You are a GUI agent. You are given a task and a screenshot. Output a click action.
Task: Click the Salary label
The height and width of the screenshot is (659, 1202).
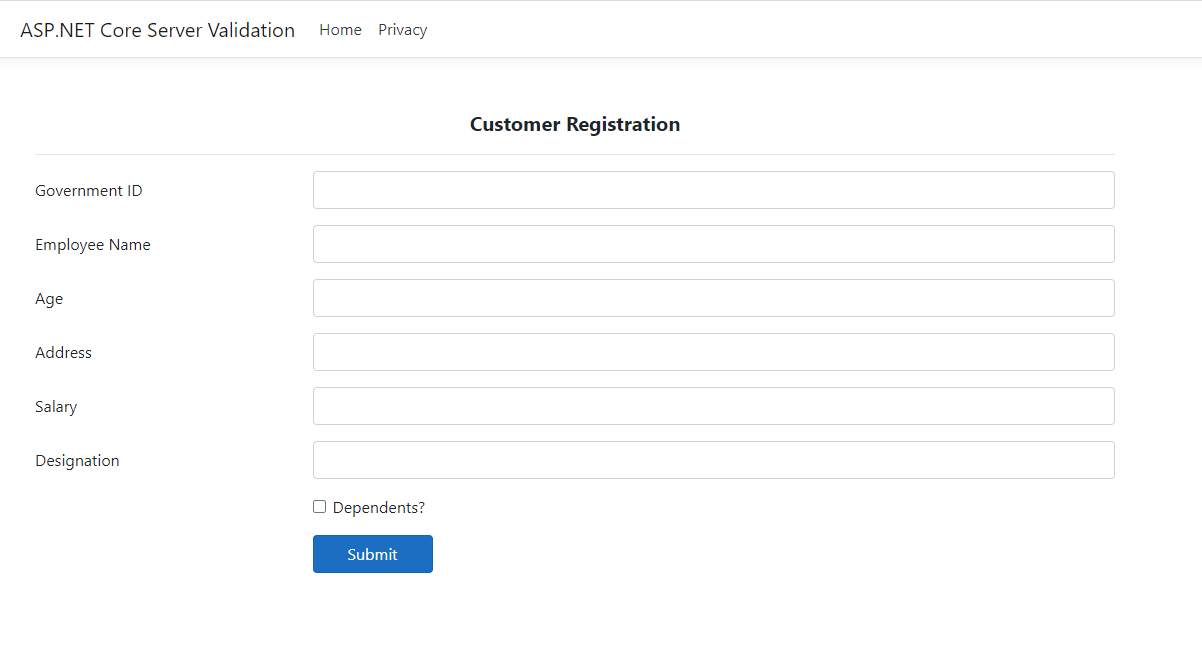[x=55, y=406]
